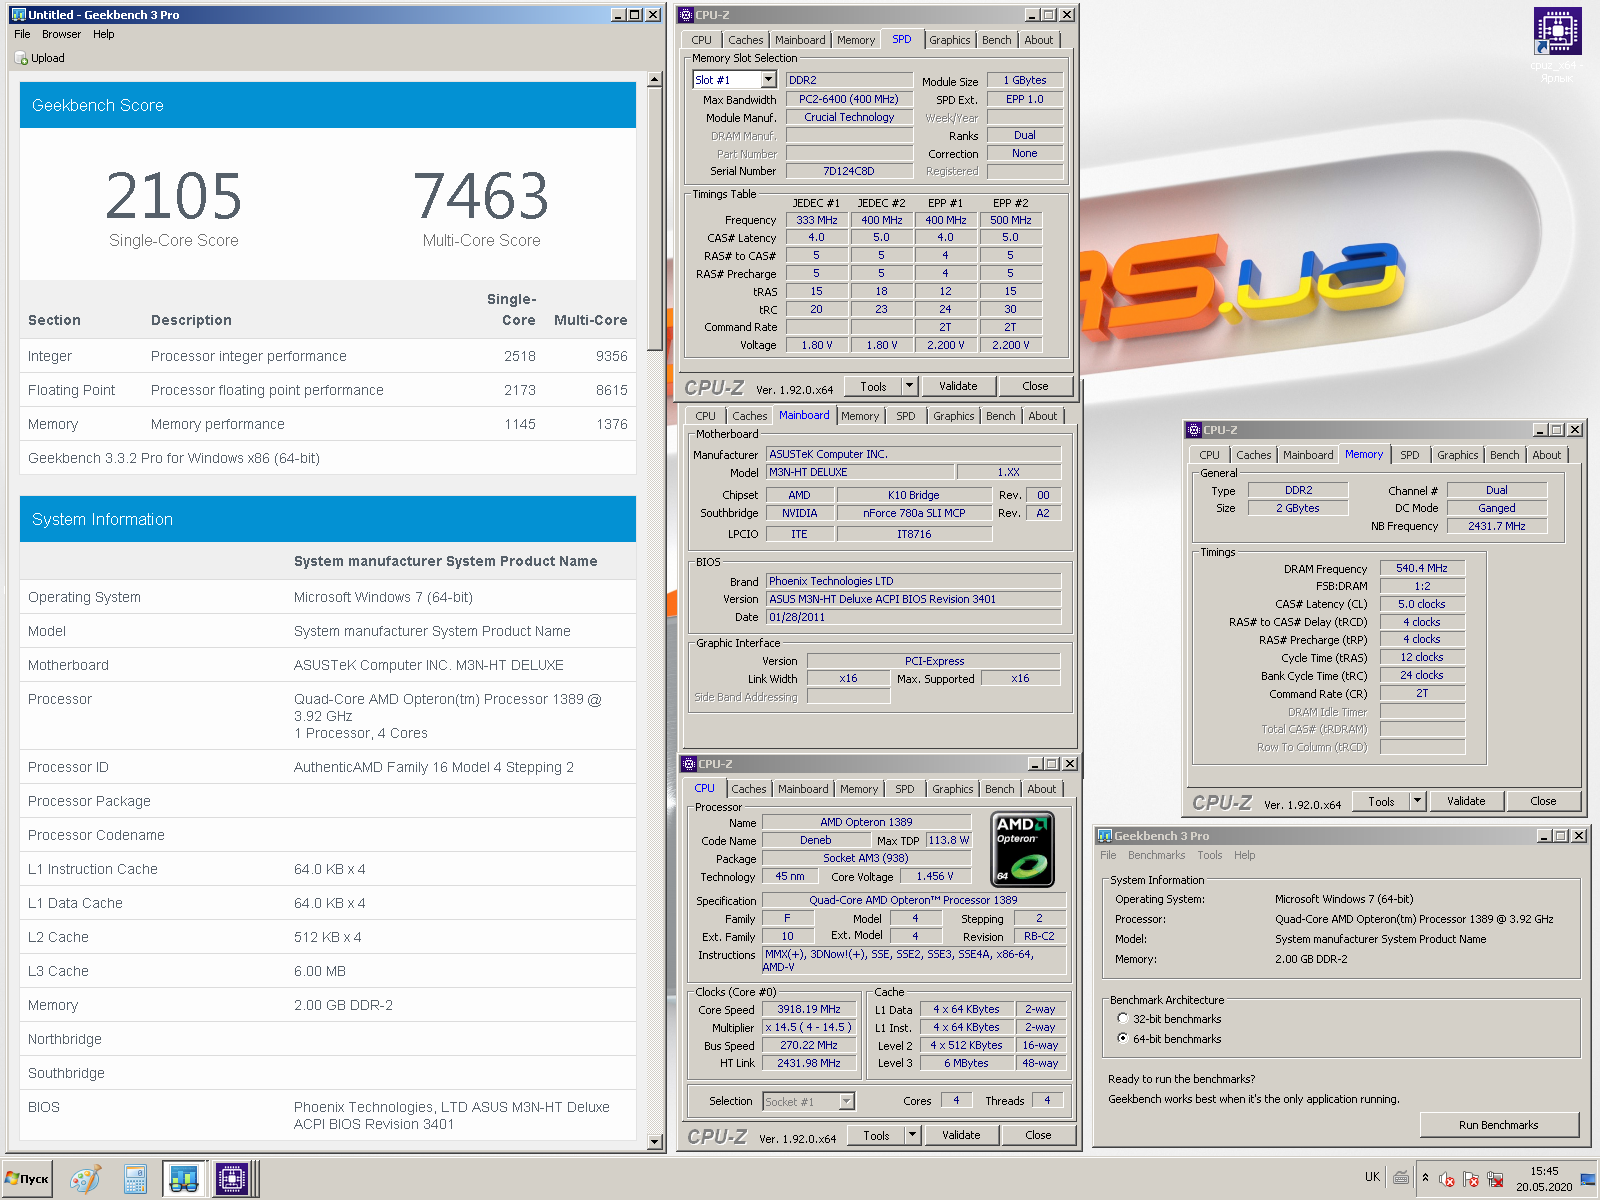Click the Geekbench vertical scrollbar thumb
The image size is (1600, 1200).
click(x=655, y=218)
